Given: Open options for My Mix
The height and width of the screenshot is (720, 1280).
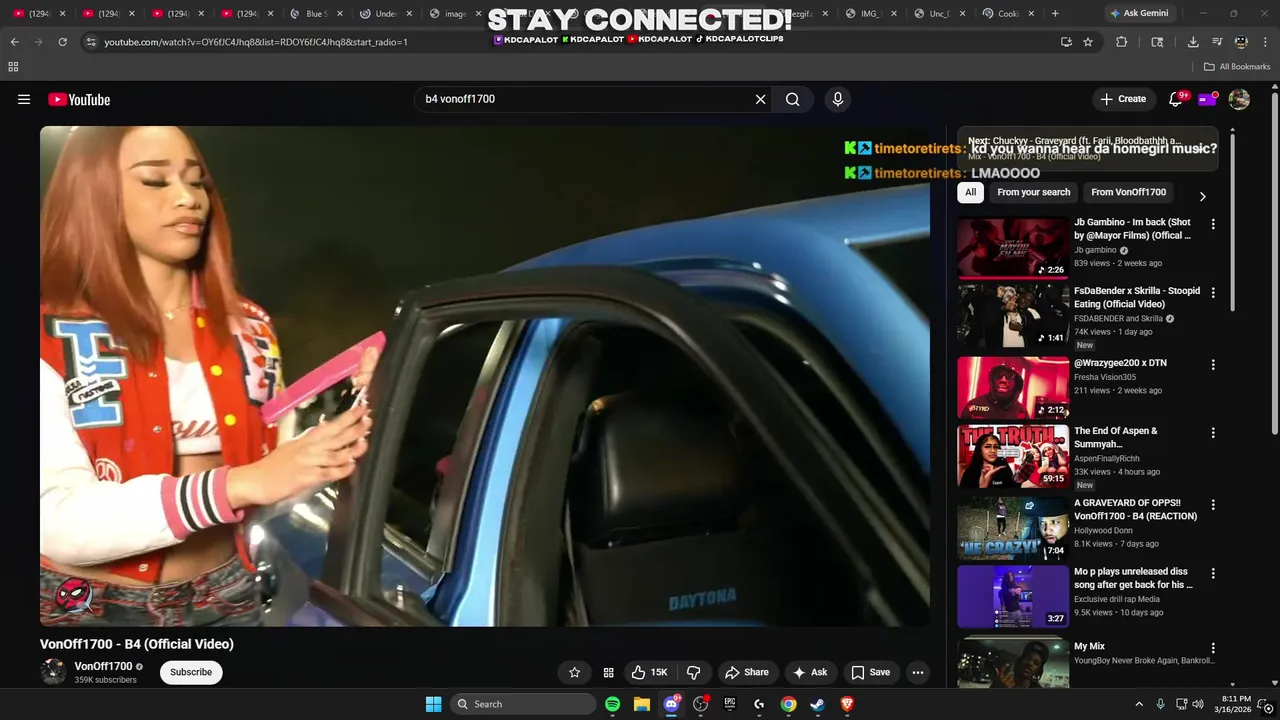Looking at the screenshot, I should click(x=1213, y=648).
